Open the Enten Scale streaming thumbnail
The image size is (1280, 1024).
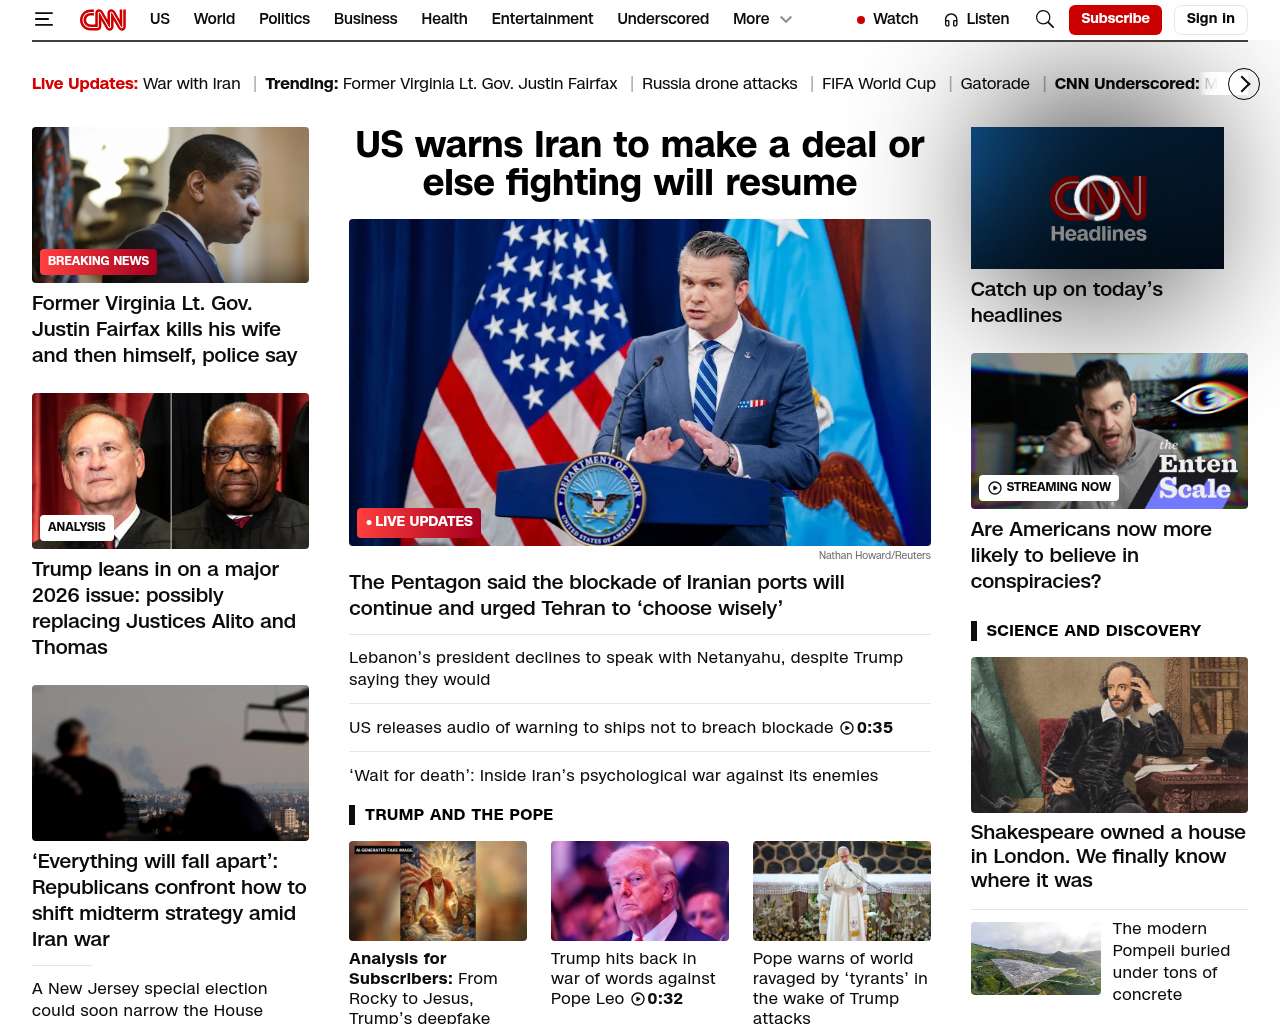point(1109,431)
